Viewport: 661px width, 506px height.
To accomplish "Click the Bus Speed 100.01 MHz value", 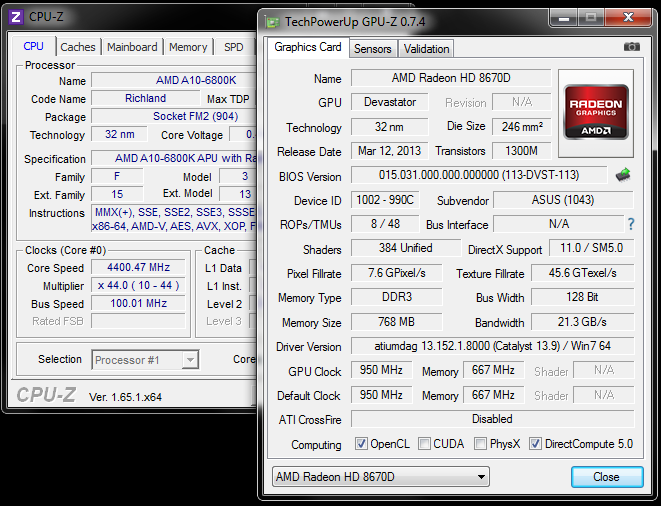I will point(138,303).
